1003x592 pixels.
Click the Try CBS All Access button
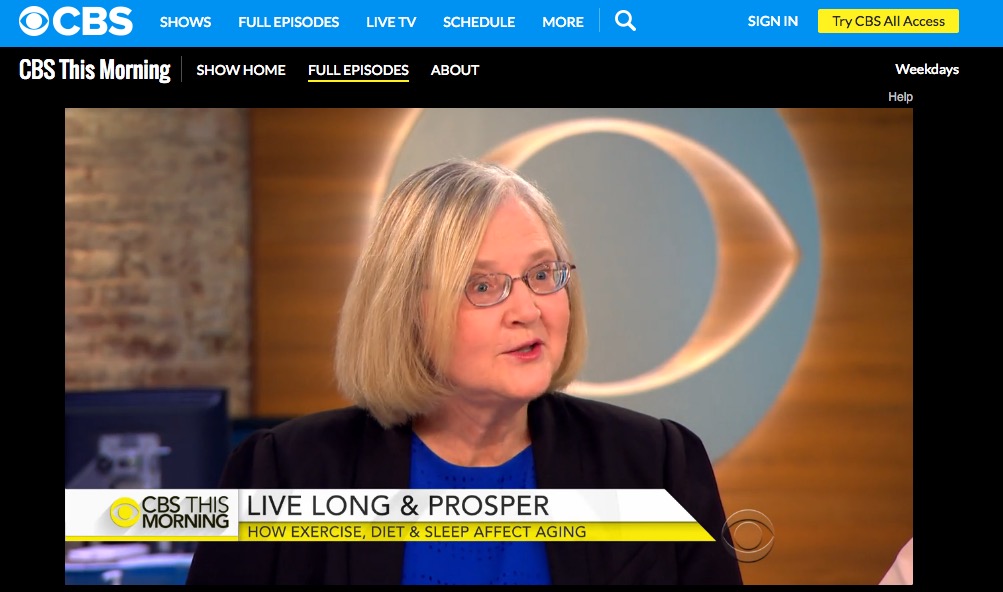[888, 21]
